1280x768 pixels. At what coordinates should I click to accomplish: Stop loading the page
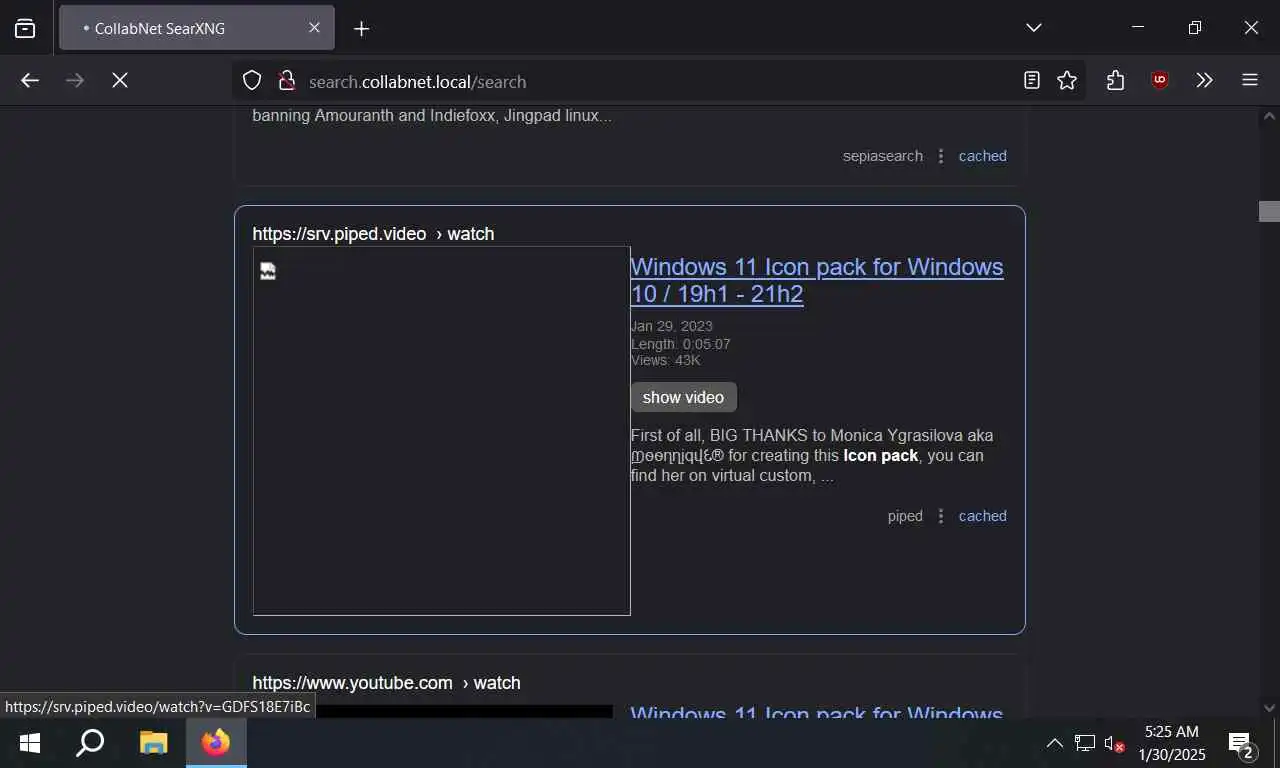click(x=120, y=80)
